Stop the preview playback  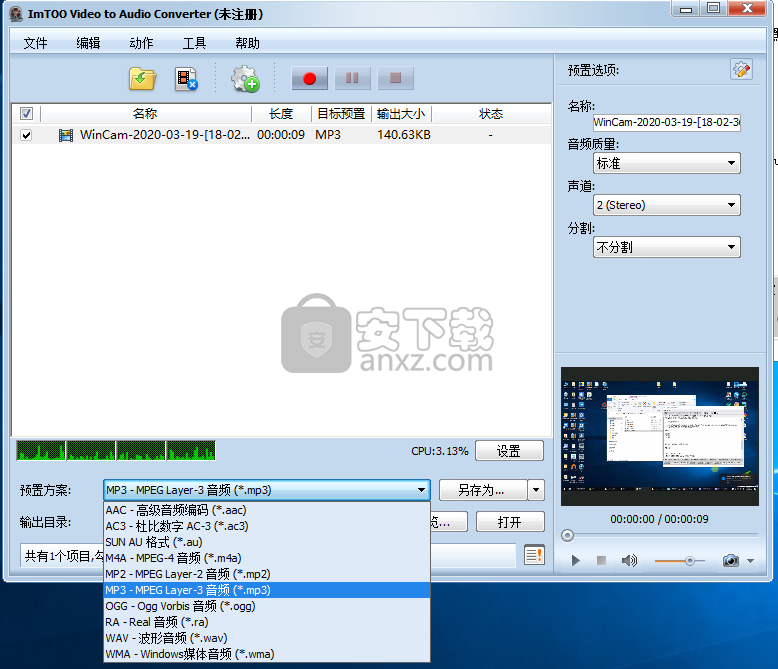[601, 560]
